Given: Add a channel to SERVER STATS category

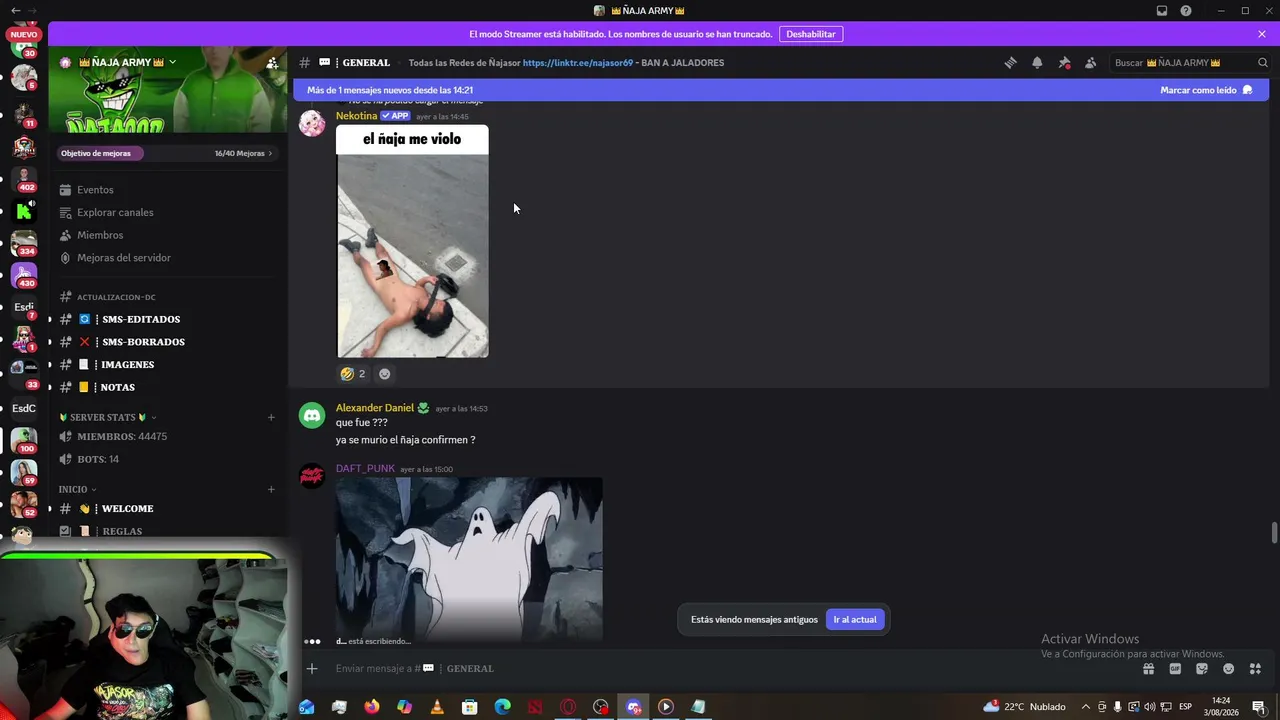Looking at the screenshot, I should tap(271, 417).
